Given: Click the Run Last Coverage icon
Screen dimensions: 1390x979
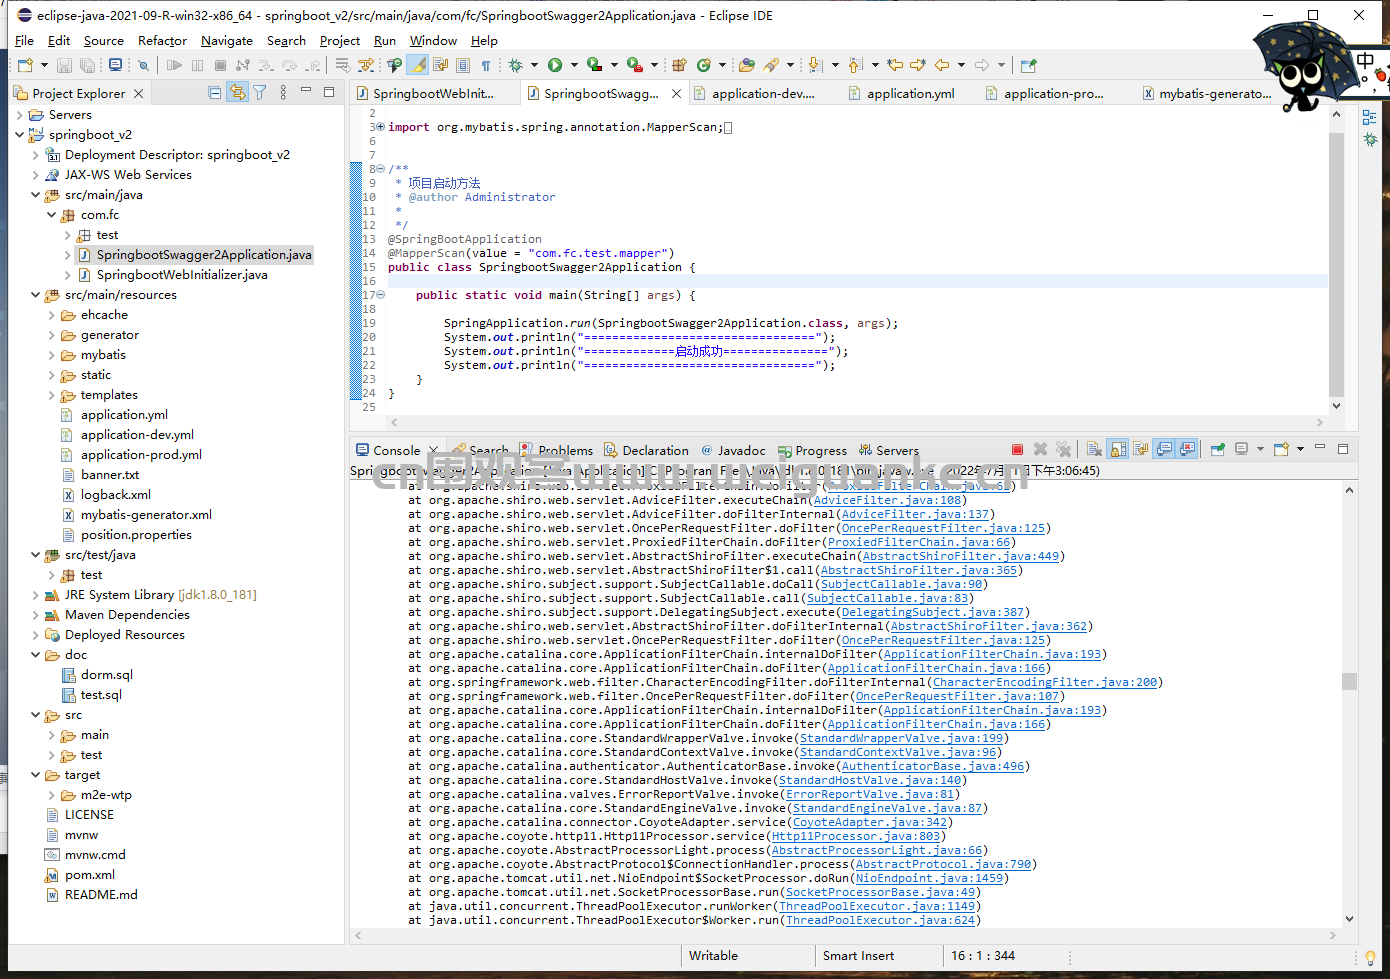Looking at the screenshot, I should 595,65.
